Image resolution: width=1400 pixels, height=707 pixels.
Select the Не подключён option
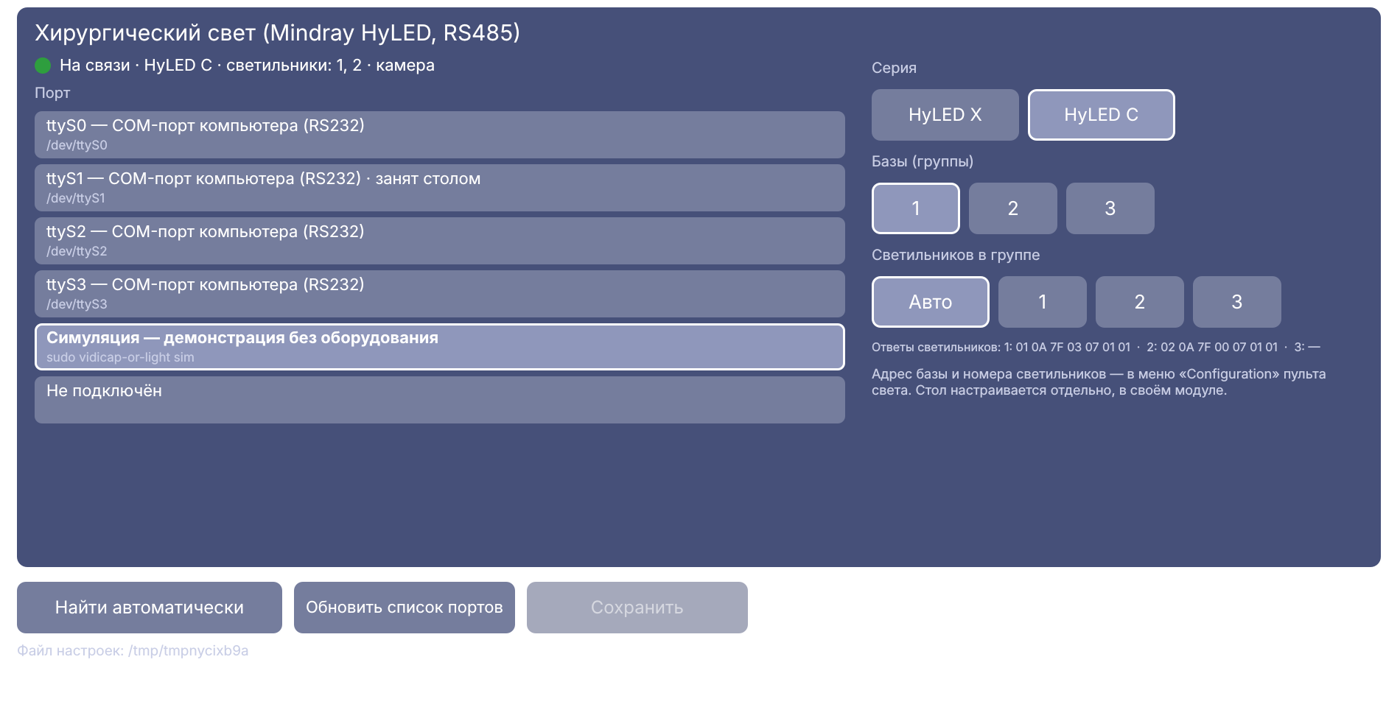[x=440, y=399]
